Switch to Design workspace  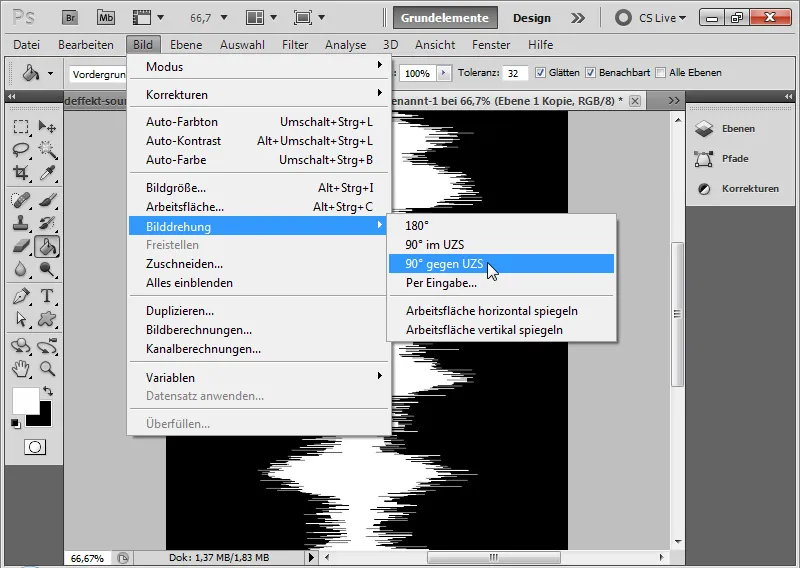click(532, 18)
